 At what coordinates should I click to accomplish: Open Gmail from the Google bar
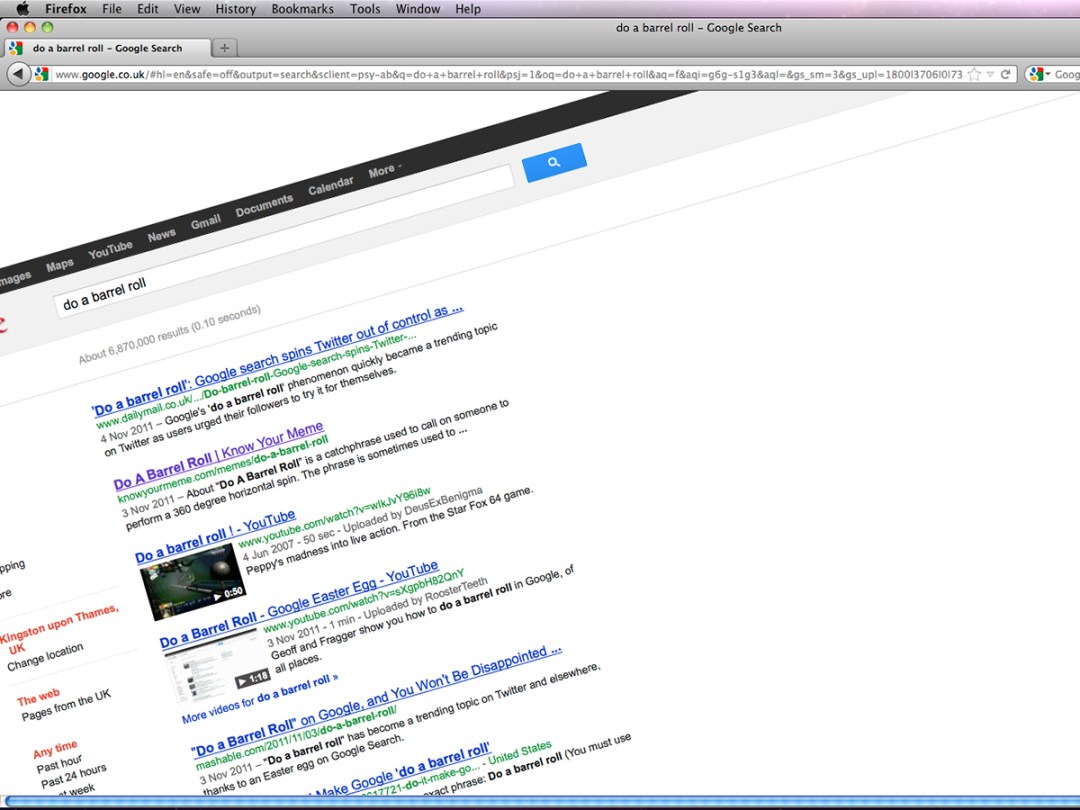[x=206, y=222]
